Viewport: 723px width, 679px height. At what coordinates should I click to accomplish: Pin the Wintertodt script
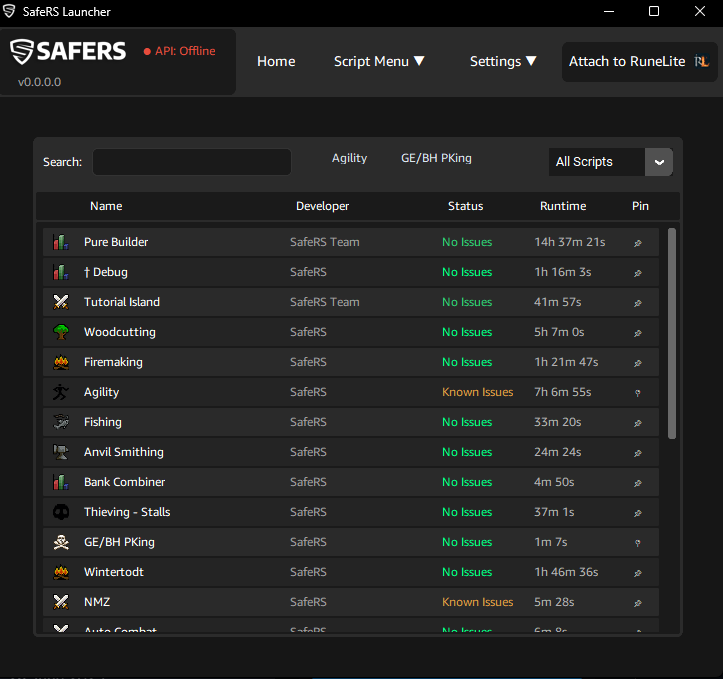point(638,573)
